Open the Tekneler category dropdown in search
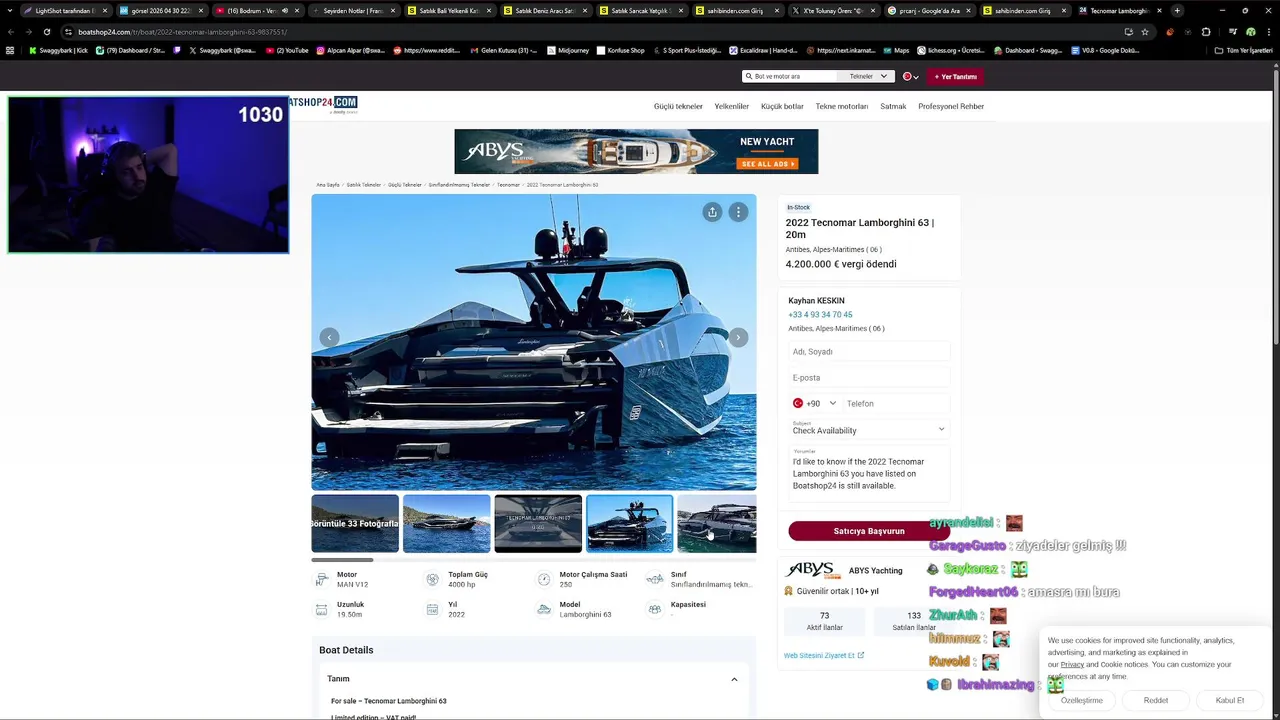Image resolution: width=1280 pixels, height=720 pixels. click(868, 76)
